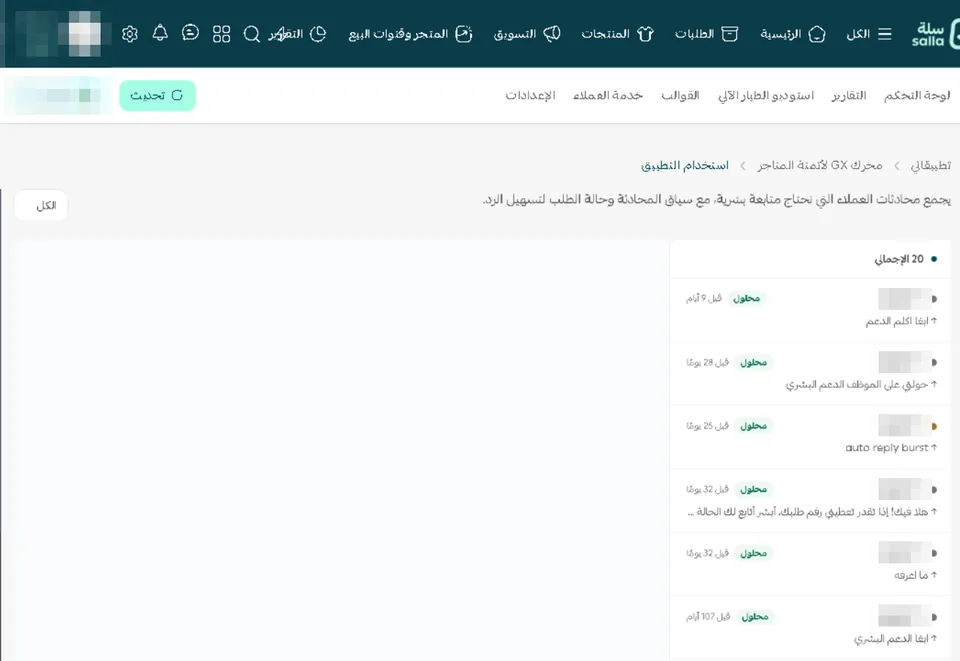
Task: Click the الكل filter button
Action: coord(41,206)
